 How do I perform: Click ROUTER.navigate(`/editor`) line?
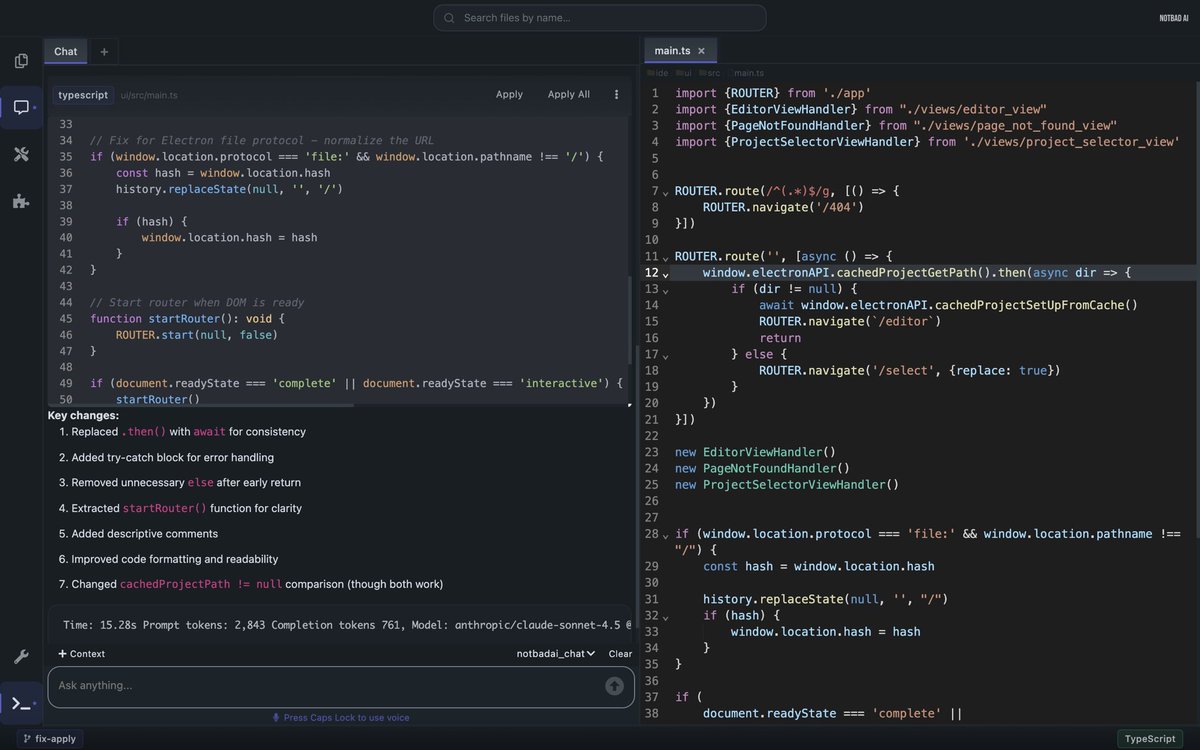pyautogui.click(x=850, y=321)
